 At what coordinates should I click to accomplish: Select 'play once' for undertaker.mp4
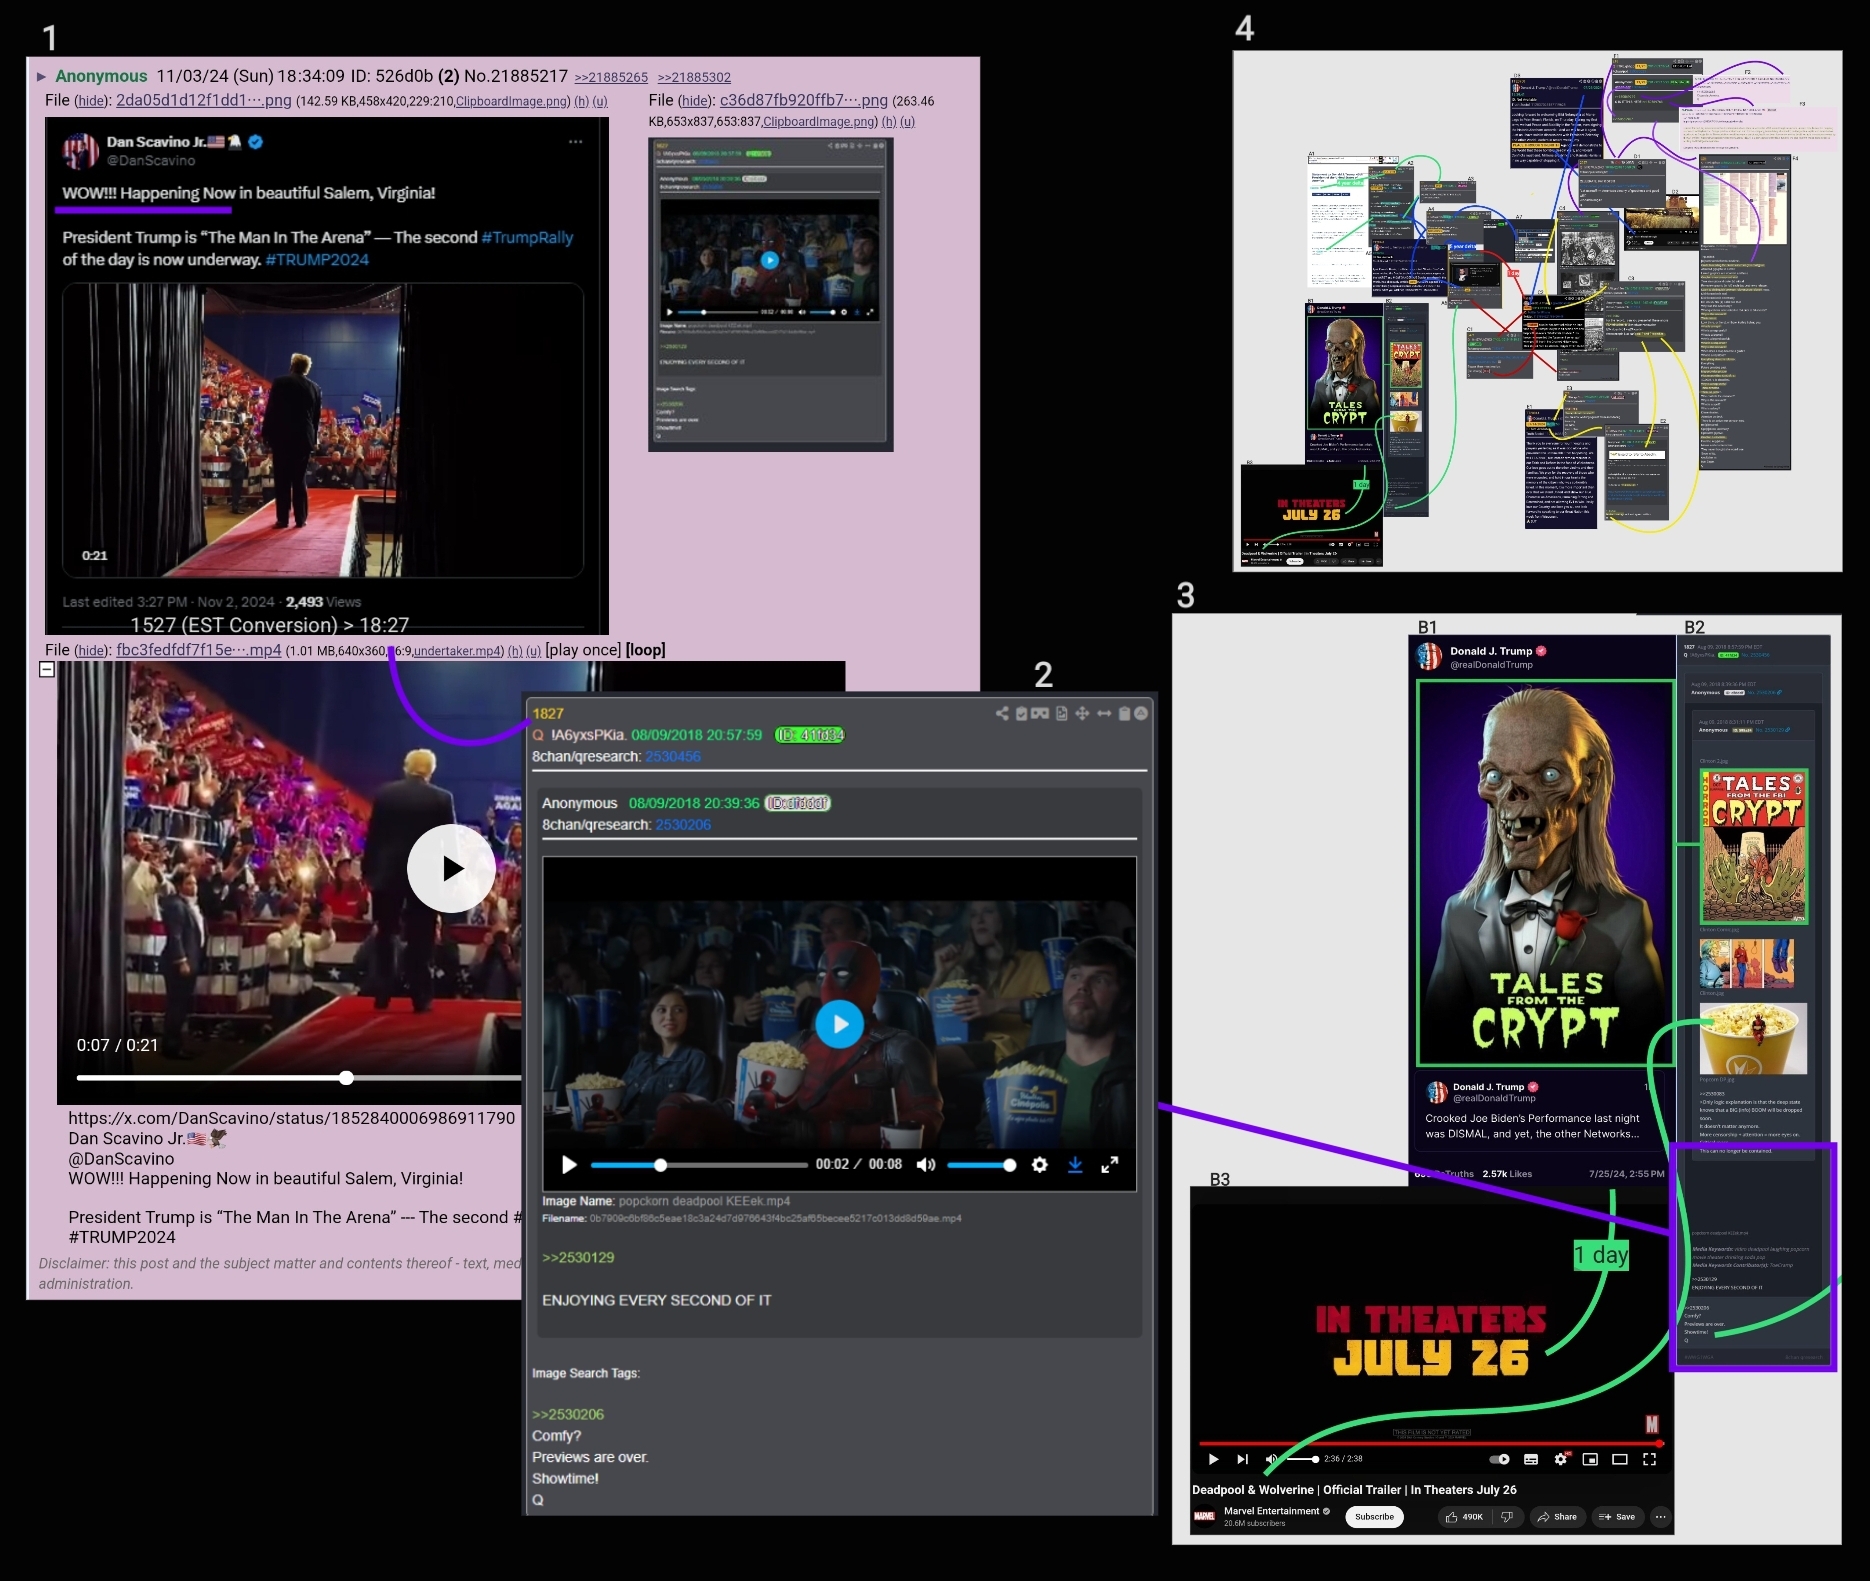coord(583,650)
